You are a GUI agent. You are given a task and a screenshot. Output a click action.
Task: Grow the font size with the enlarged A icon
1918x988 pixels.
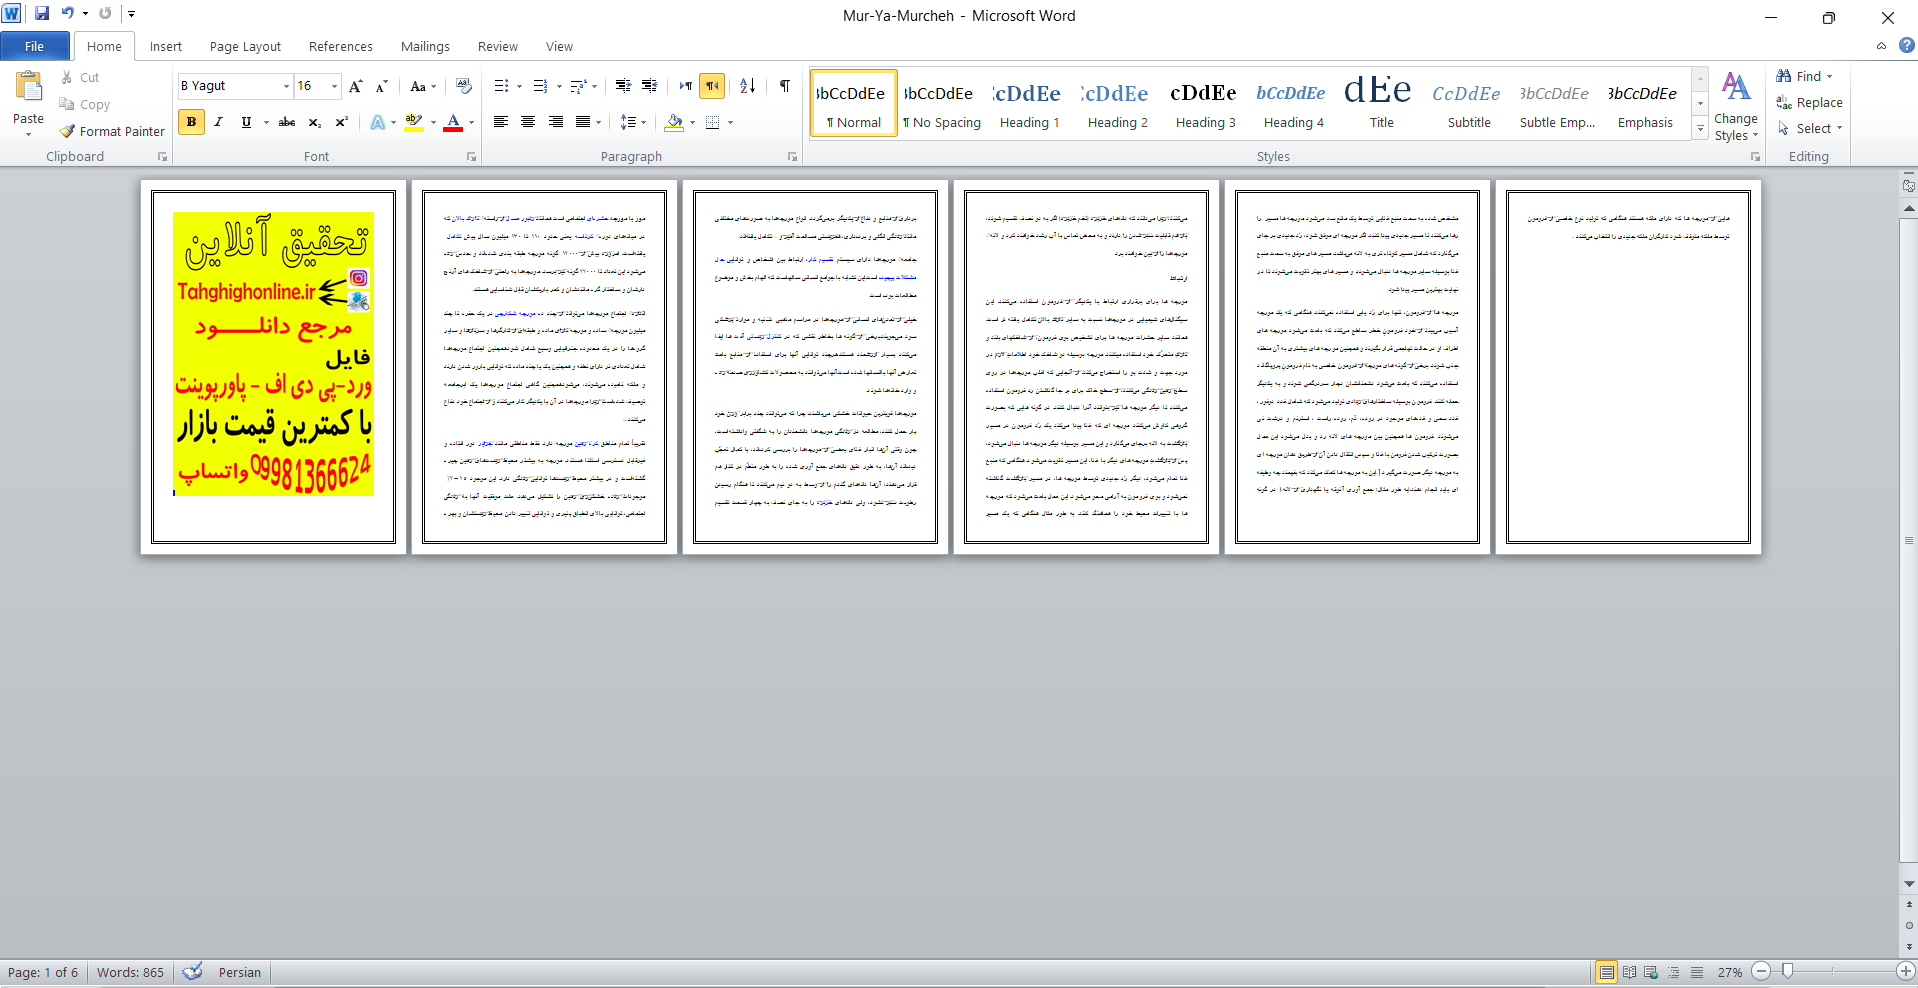(x=356, y=86)
